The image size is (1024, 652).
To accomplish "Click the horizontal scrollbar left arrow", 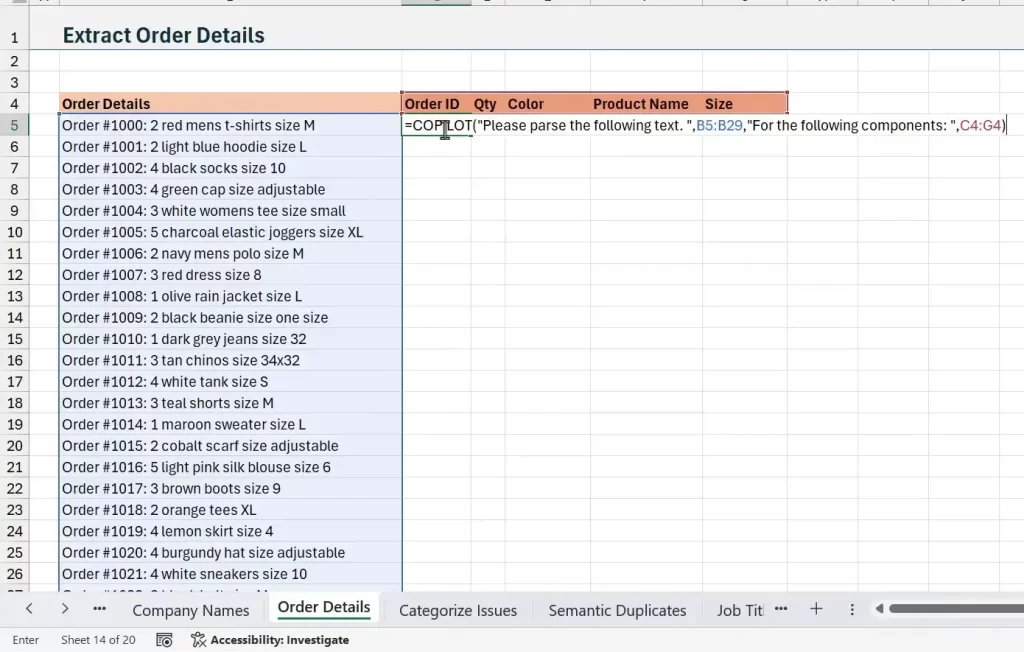I will coord(880,609).
